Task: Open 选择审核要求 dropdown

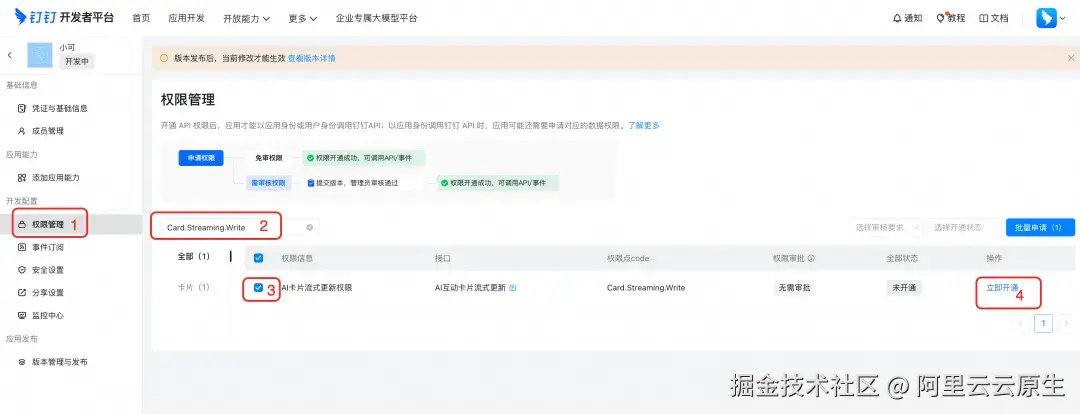Action: (x=887, y=227)
